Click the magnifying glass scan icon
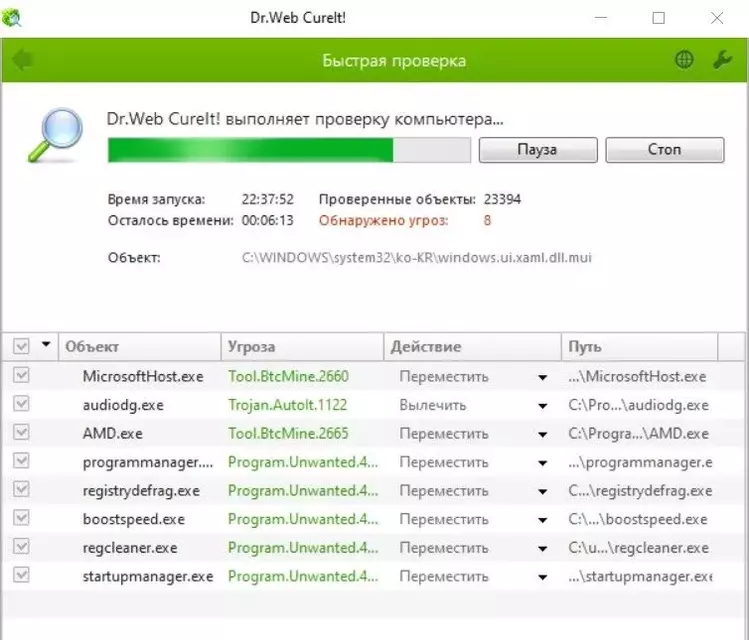The image size is (749, 640). coord(55,135)
